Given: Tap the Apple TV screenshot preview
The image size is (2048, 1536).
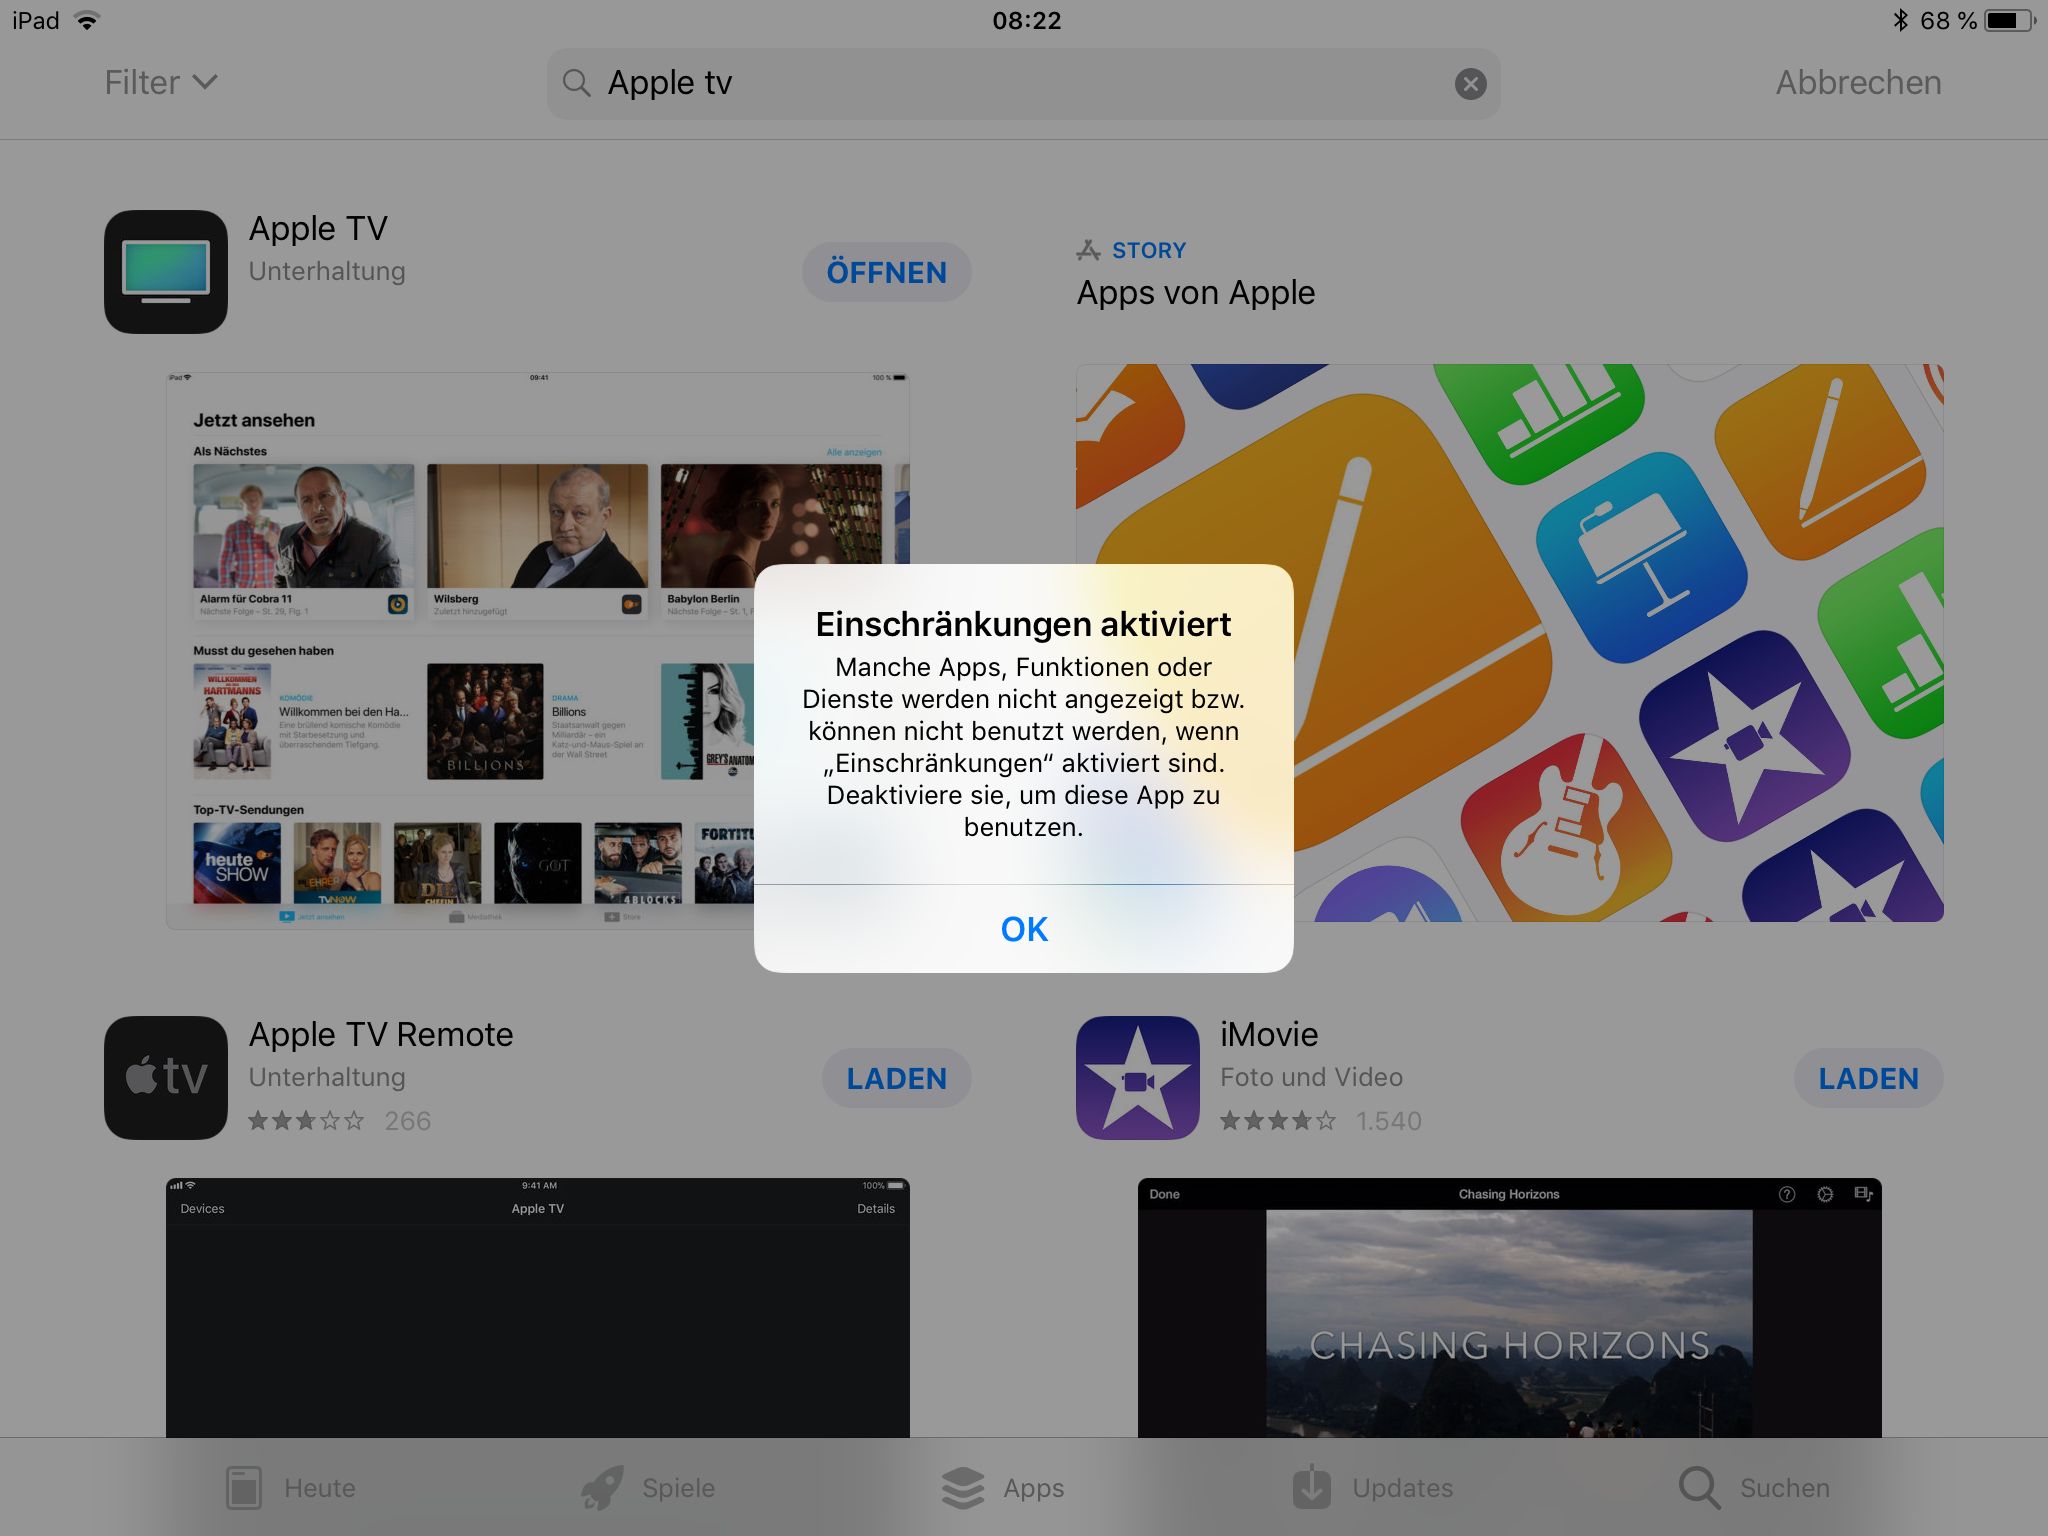Looking at the screenshot, I should 460,650.
